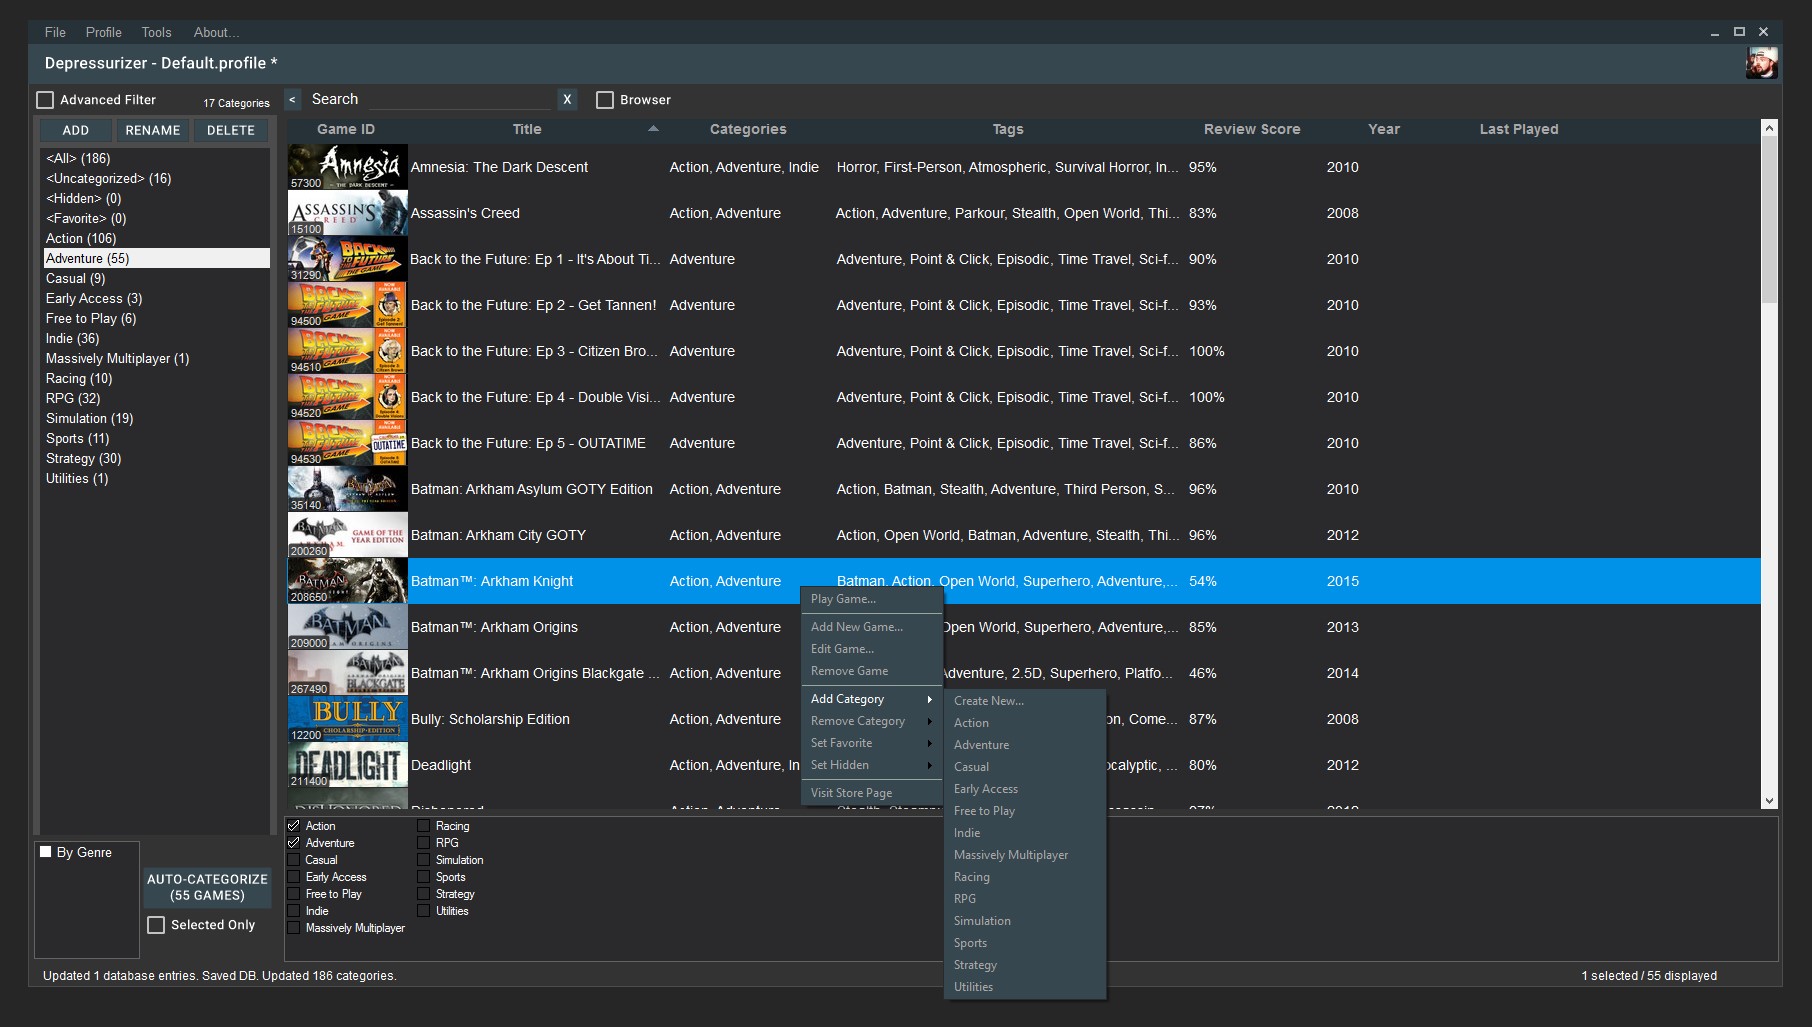
Task: Check the Casual category checkbox
Action: tap(294, 860)
